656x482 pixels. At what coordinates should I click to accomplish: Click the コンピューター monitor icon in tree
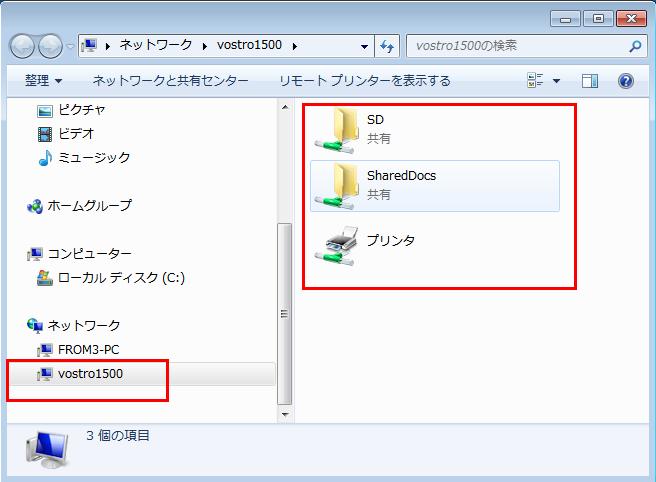pyautogui.click(x=35, y=254)
